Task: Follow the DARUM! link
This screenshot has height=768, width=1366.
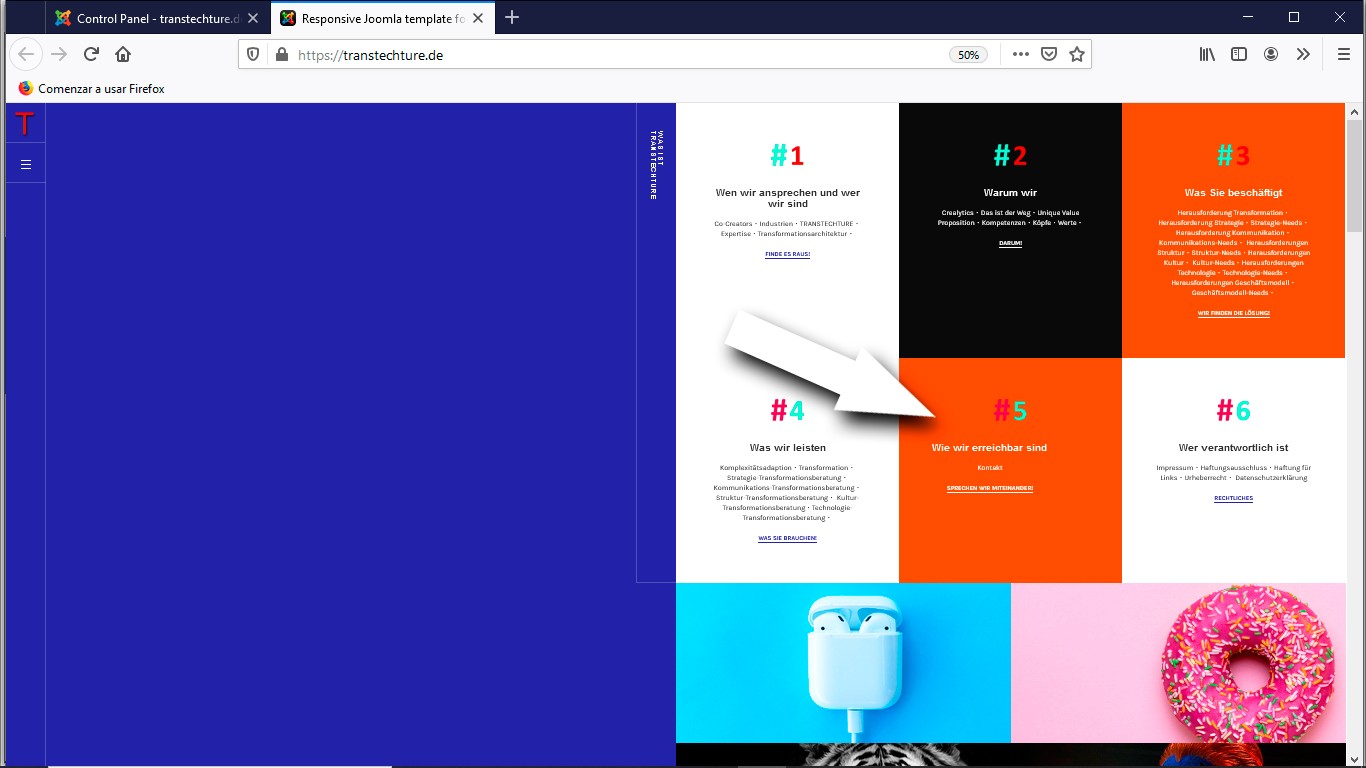Action: click(1010, 244)
